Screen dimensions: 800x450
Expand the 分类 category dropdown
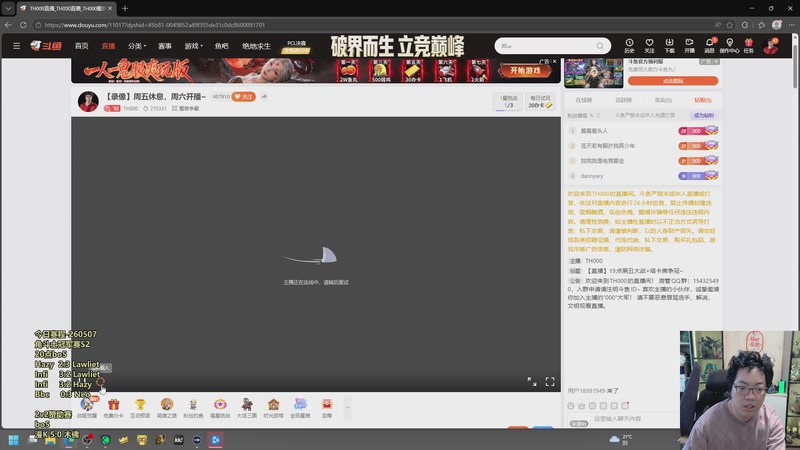137,46
